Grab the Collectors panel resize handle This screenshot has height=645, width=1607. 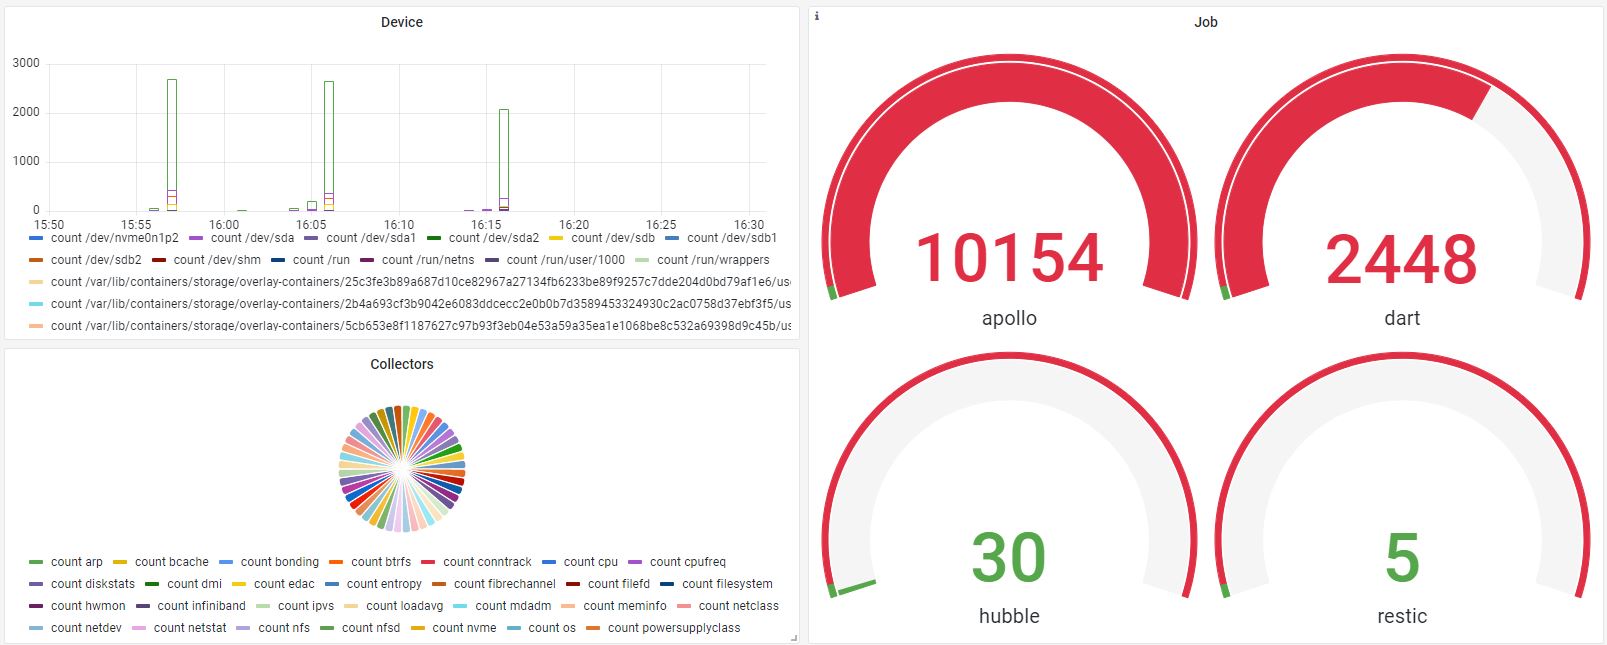(794, 637)
